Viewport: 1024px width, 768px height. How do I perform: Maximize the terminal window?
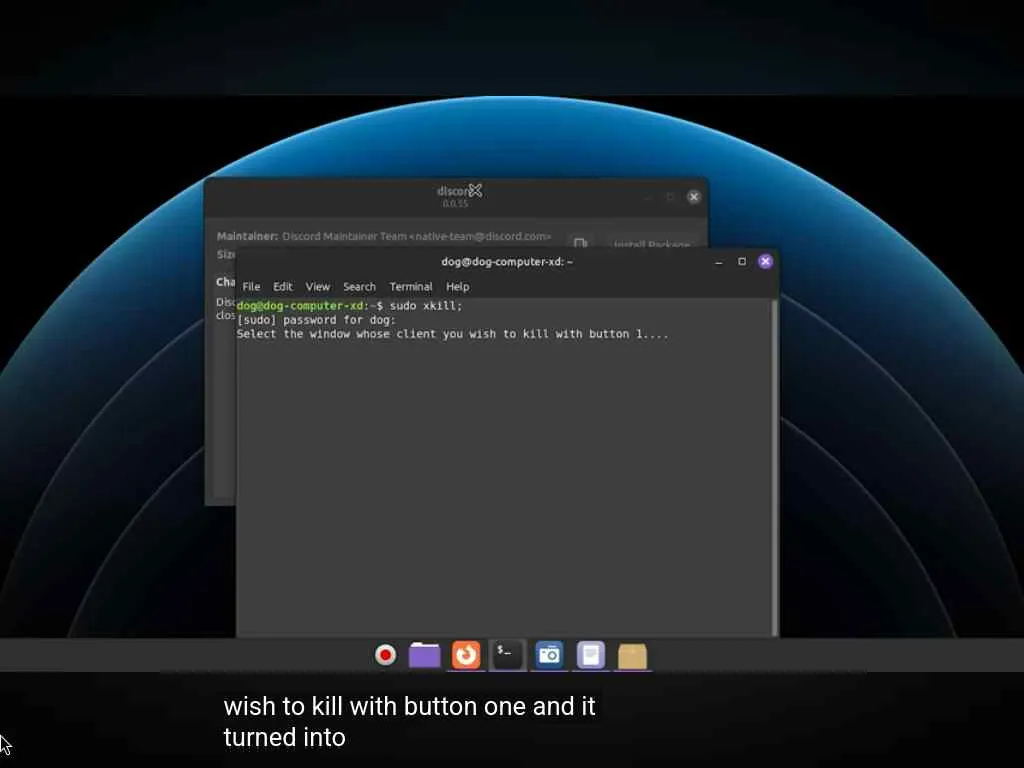pos(742,261)
